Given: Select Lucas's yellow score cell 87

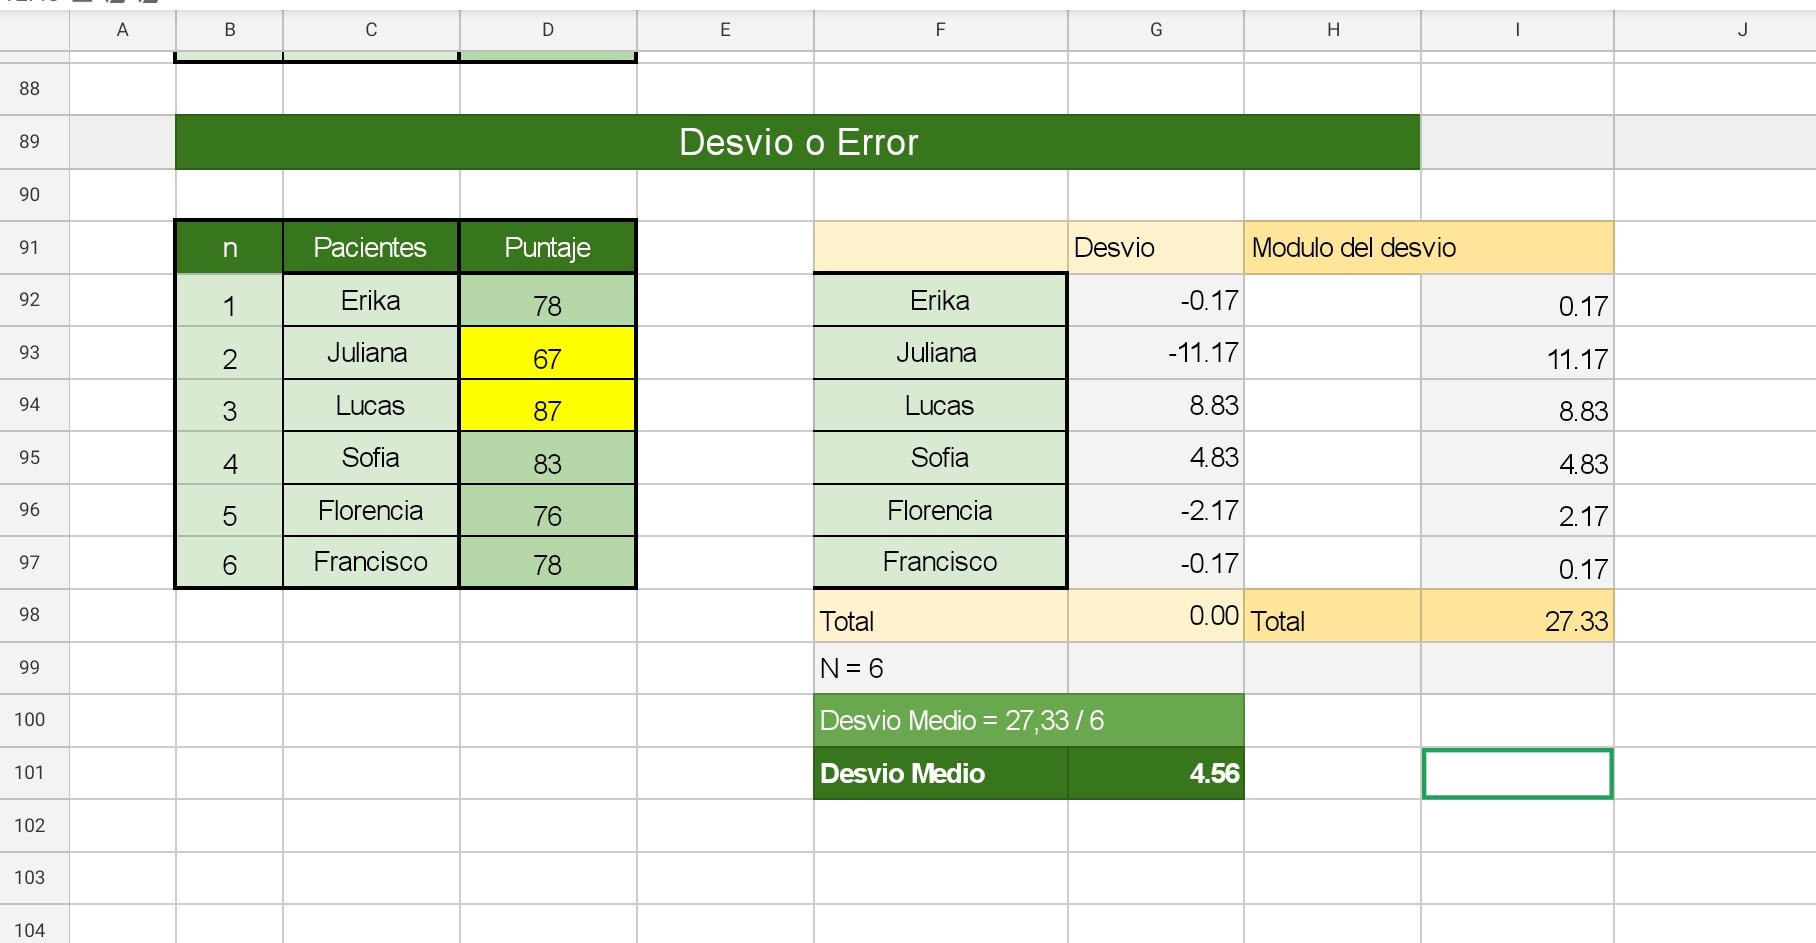Looking at the screenshot, I should (x=547, y=406).
